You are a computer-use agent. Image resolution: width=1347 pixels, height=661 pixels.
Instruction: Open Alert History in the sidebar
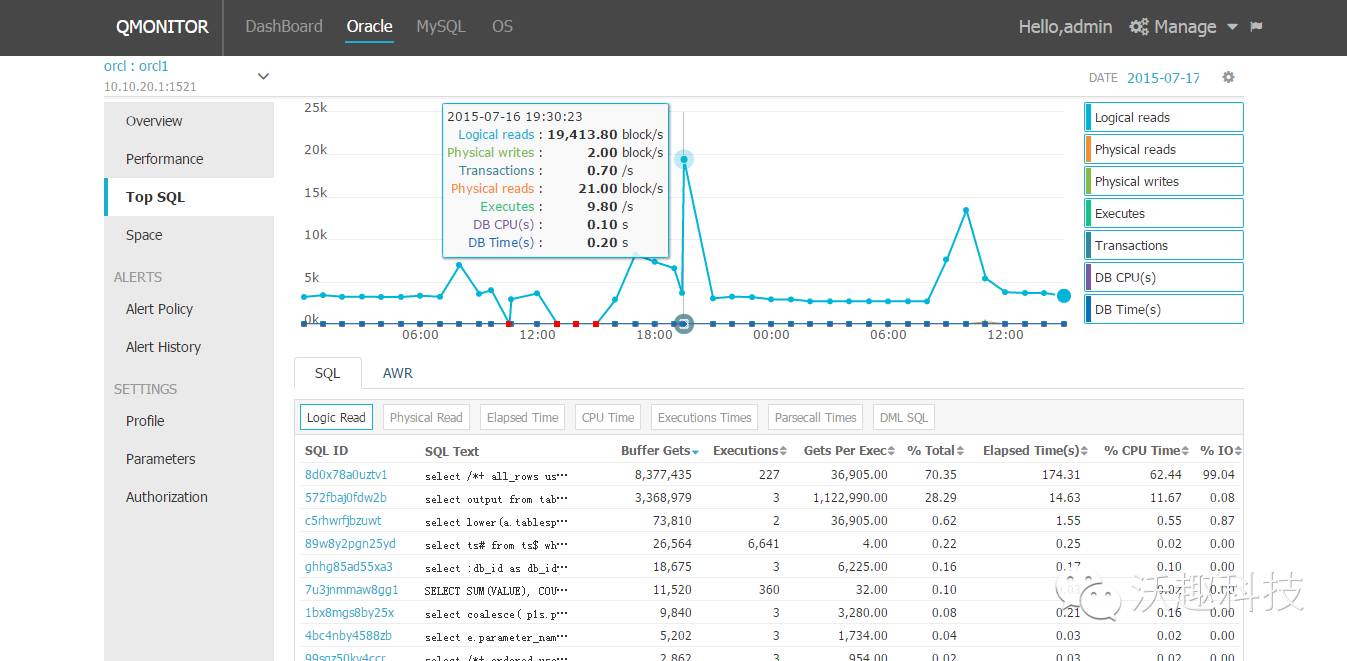coord(189,347)
